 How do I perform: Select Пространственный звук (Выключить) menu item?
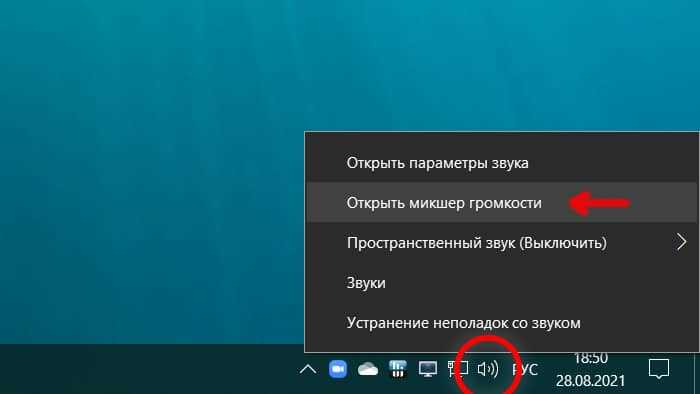coord(502,243)
